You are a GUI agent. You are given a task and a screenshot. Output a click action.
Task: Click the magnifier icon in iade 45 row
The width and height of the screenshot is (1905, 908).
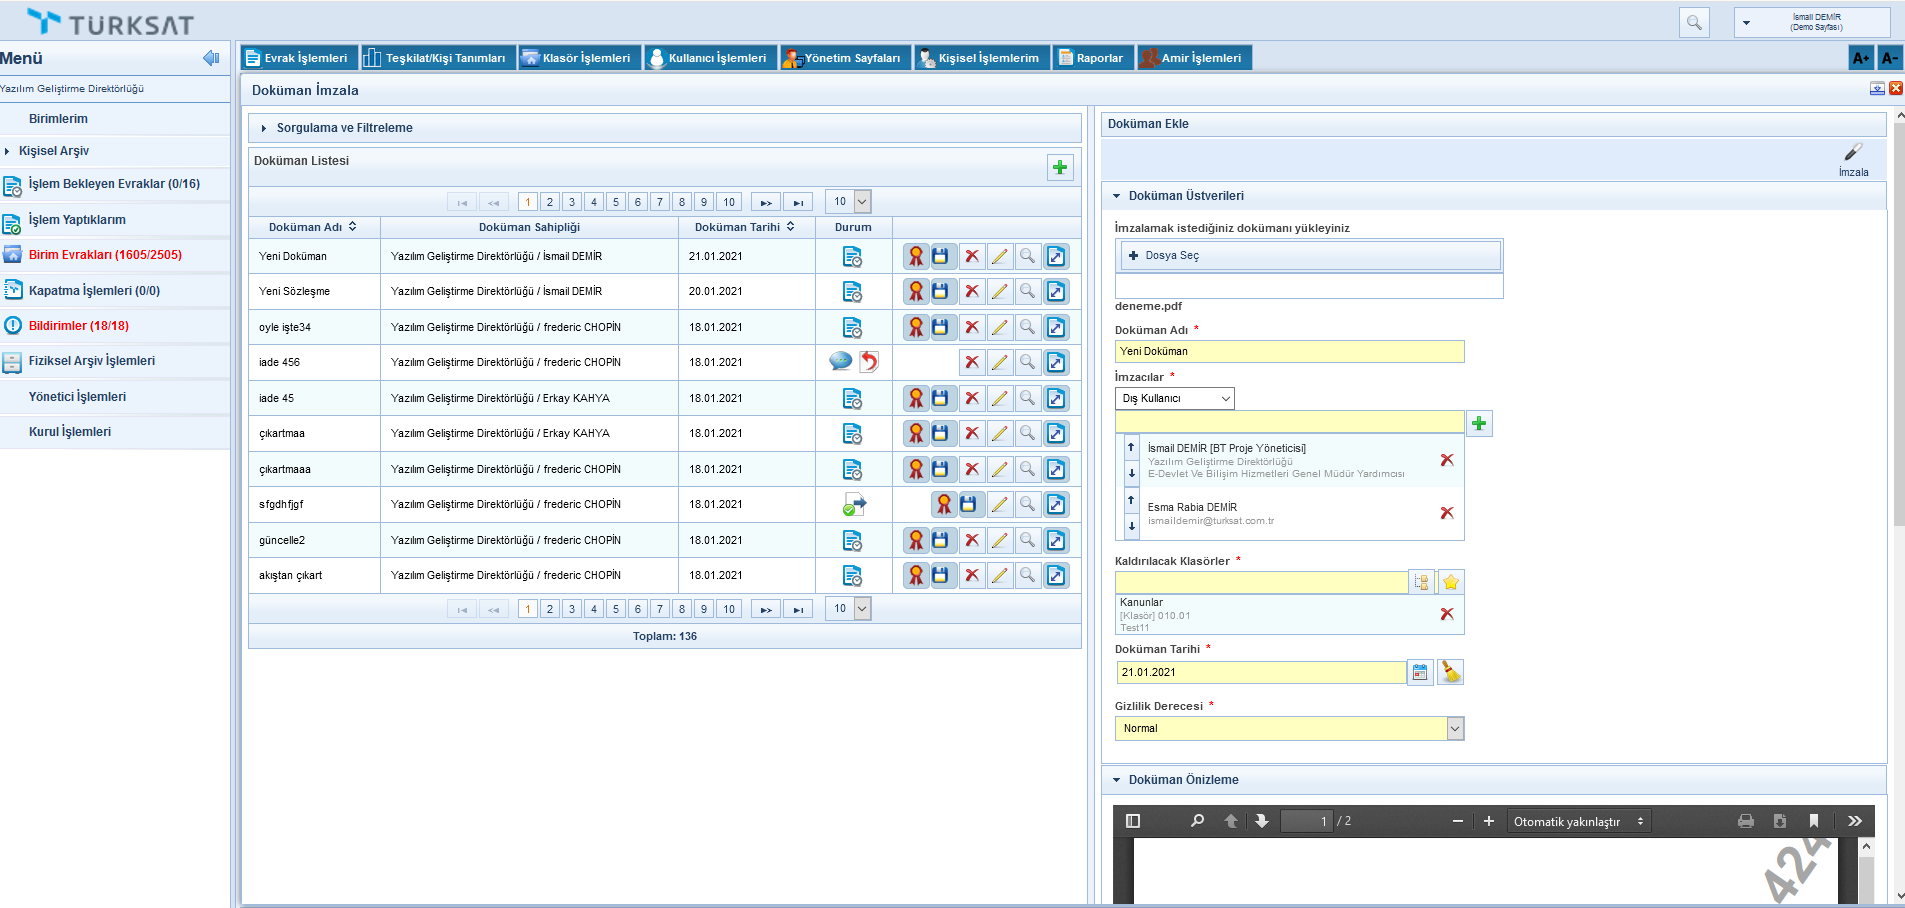coord(1027,398)
